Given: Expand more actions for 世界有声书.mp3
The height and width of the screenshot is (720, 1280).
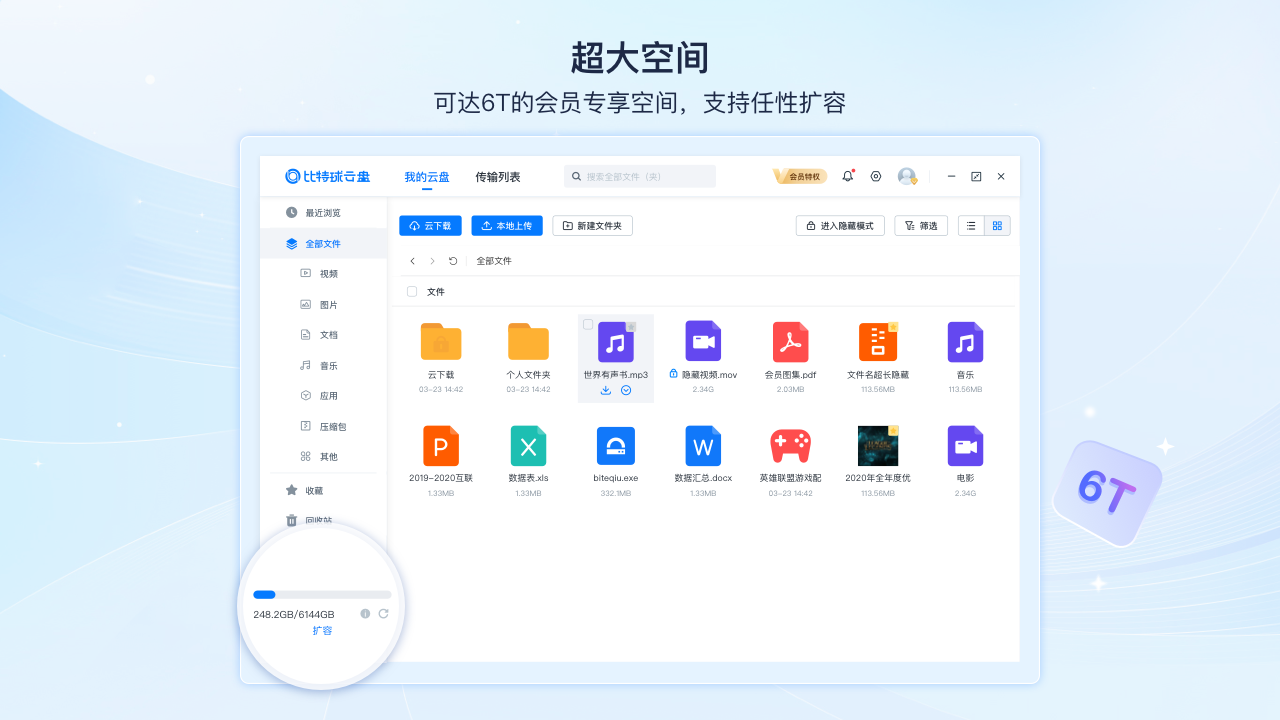Looking at the screenshot, I should point(627,390).
